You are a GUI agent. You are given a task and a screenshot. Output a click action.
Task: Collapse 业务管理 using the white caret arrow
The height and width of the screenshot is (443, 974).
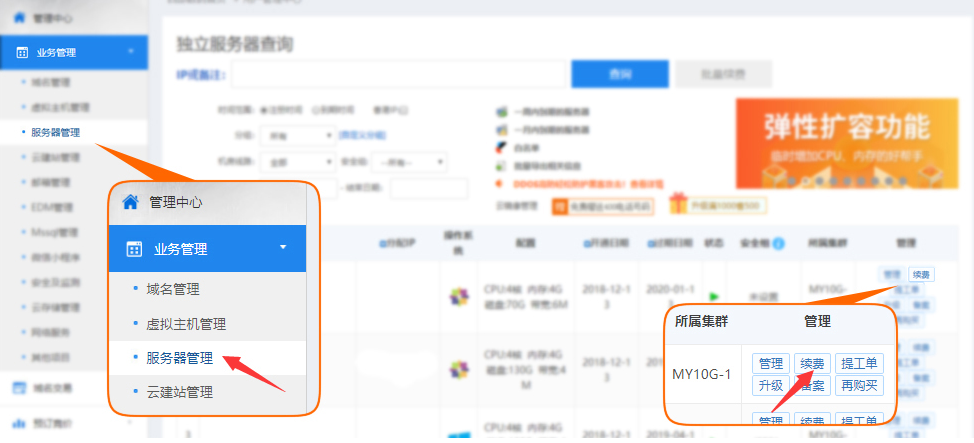coord(283,247)
